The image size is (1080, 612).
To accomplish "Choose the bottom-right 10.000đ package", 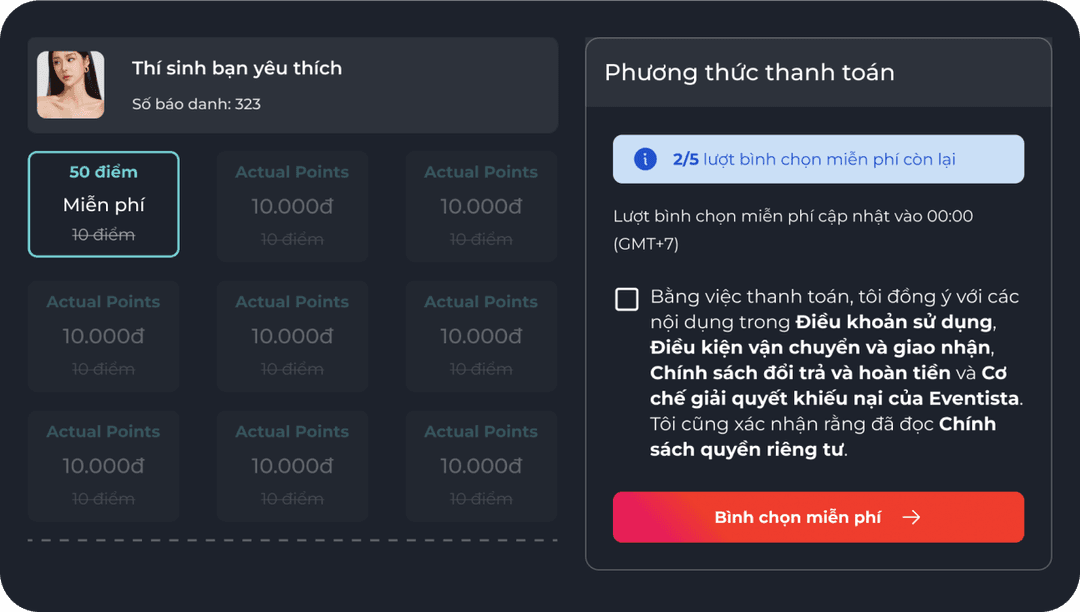I will pyautogui.click(x=481, y=466).
